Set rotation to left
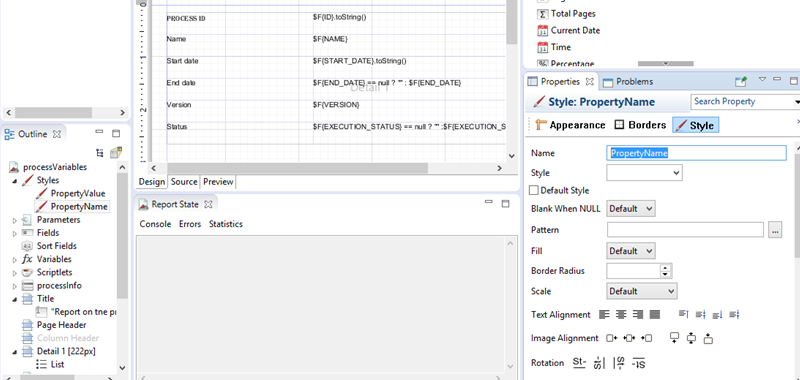The height and width of the screenshot is (380, 800). [x=598, y=363]
